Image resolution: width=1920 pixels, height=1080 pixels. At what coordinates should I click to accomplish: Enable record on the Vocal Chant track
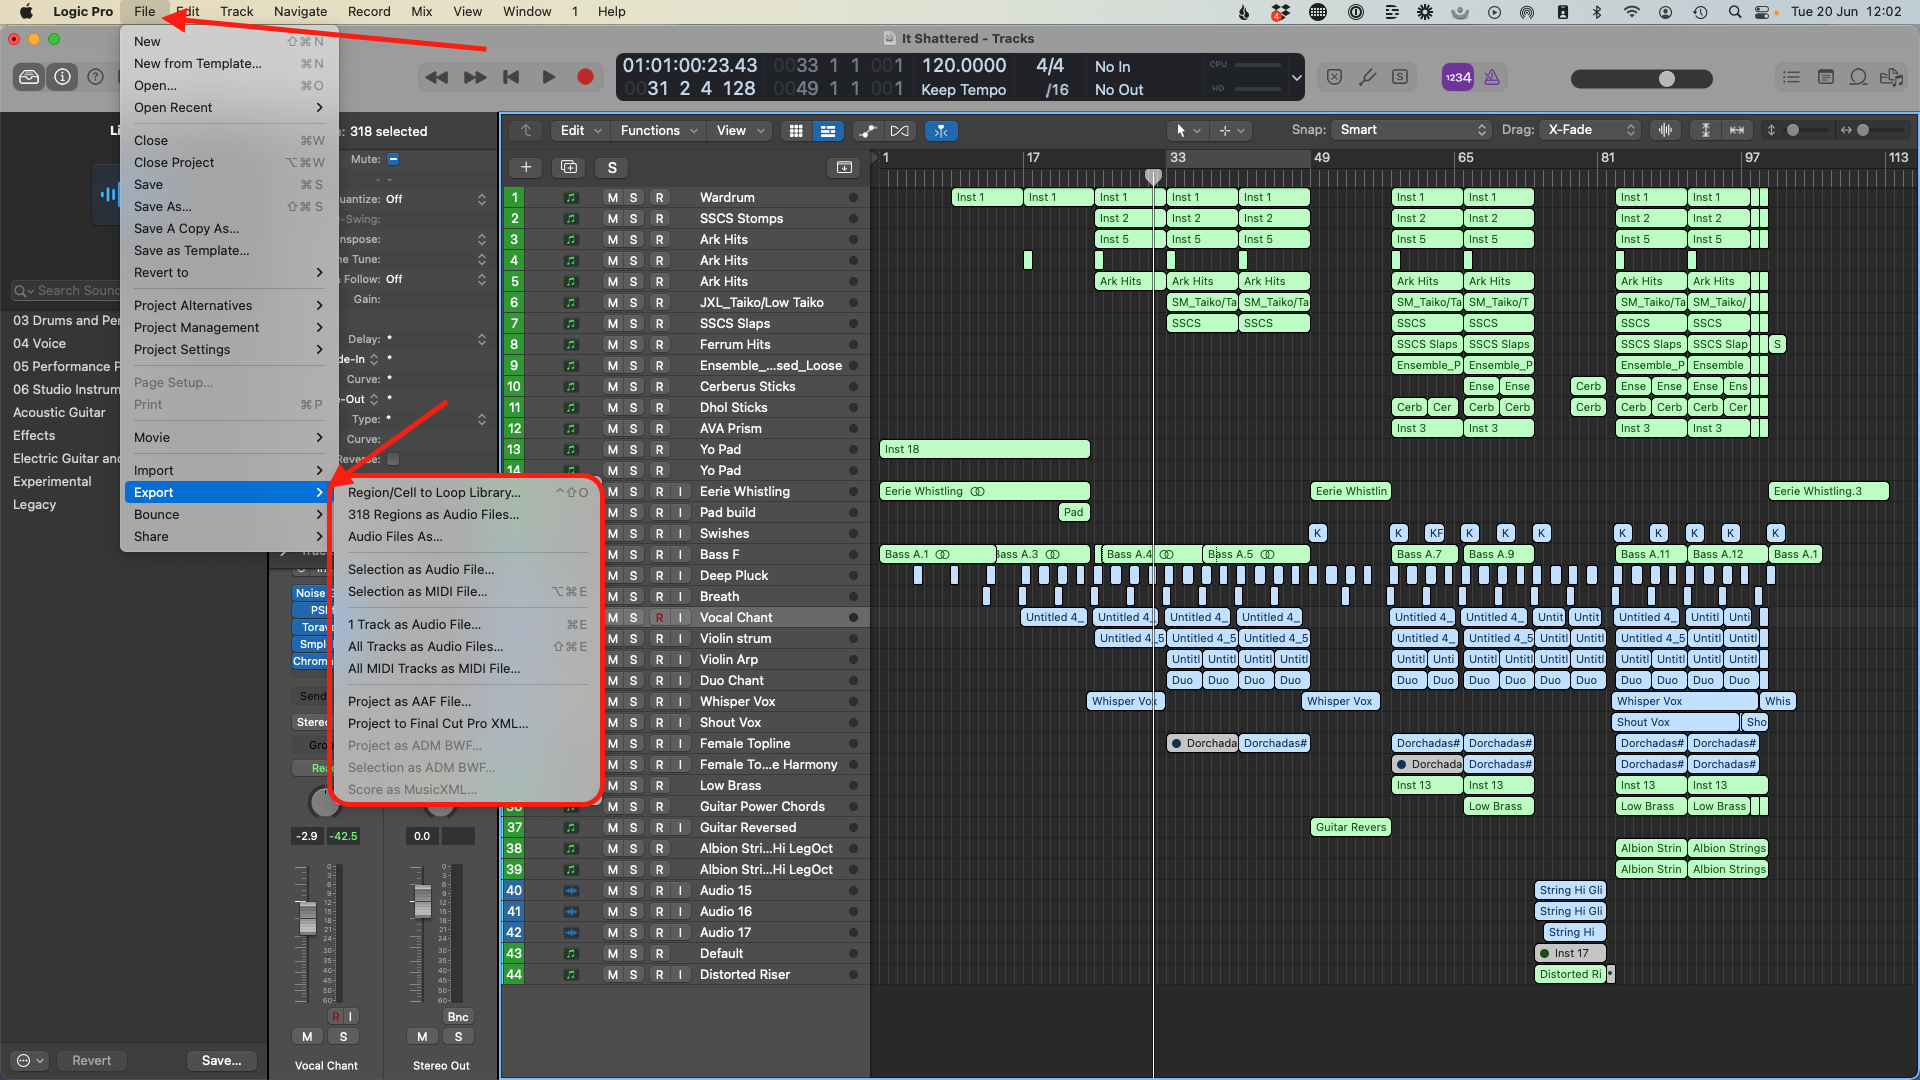tap(659, 617)
